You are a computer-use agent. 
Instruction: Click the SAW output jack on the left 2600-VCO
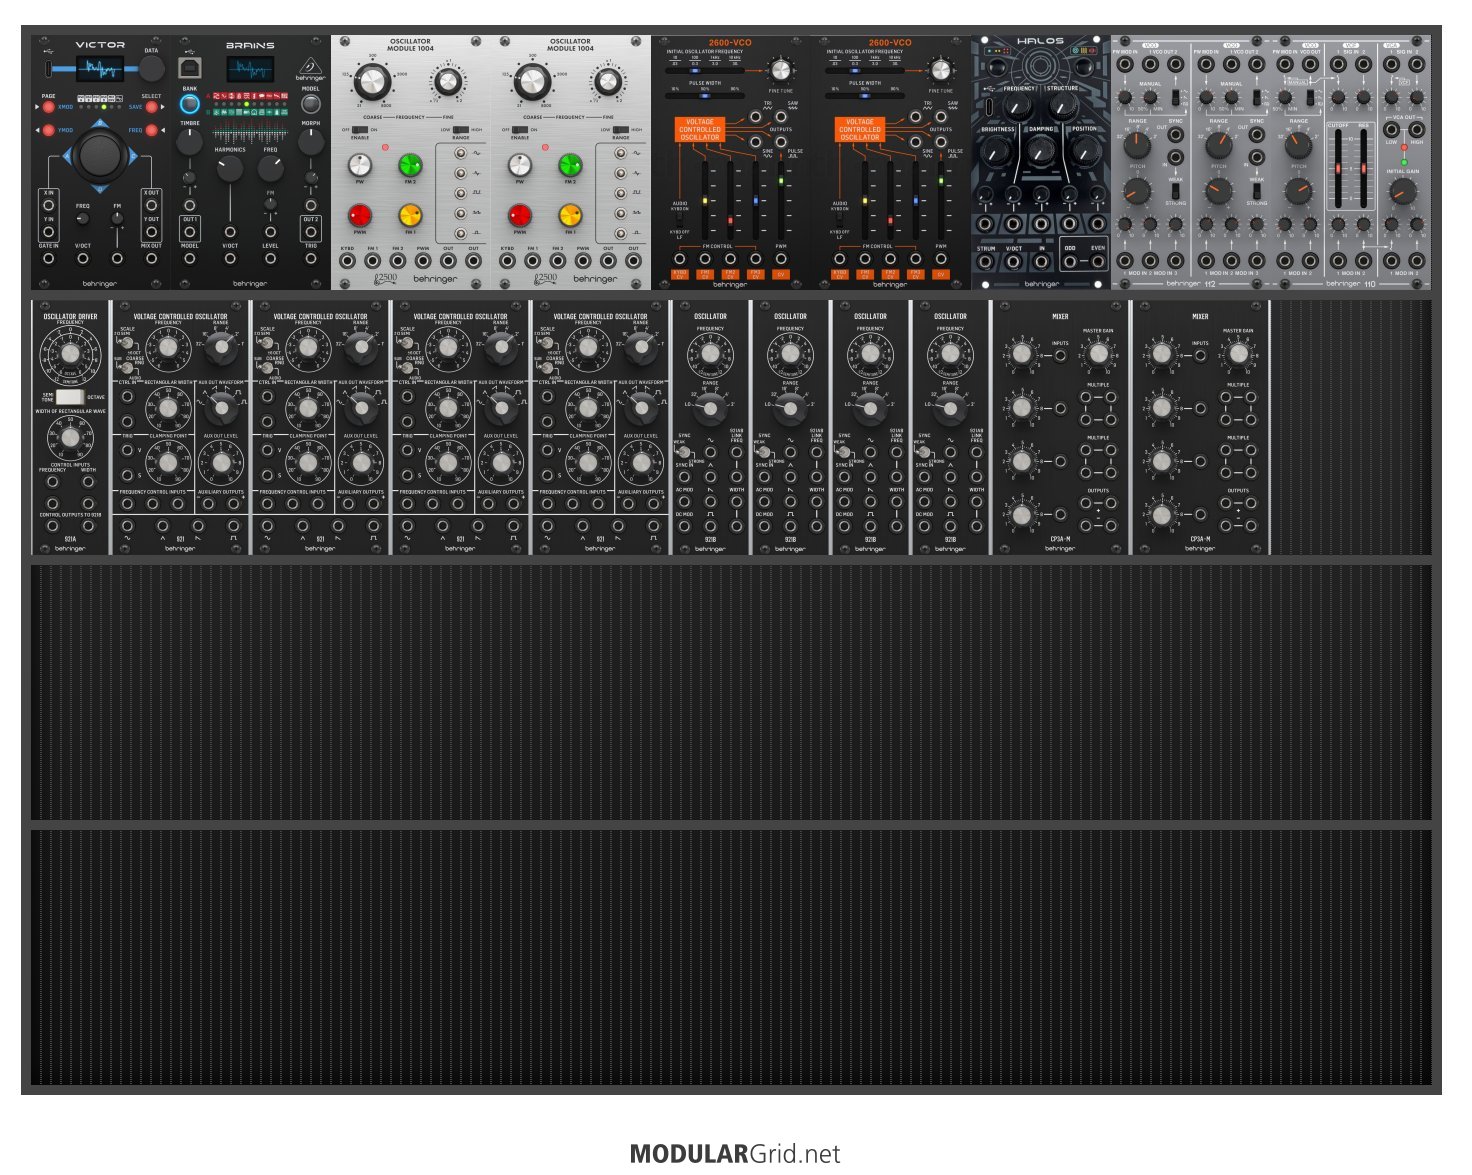(781, 116)
